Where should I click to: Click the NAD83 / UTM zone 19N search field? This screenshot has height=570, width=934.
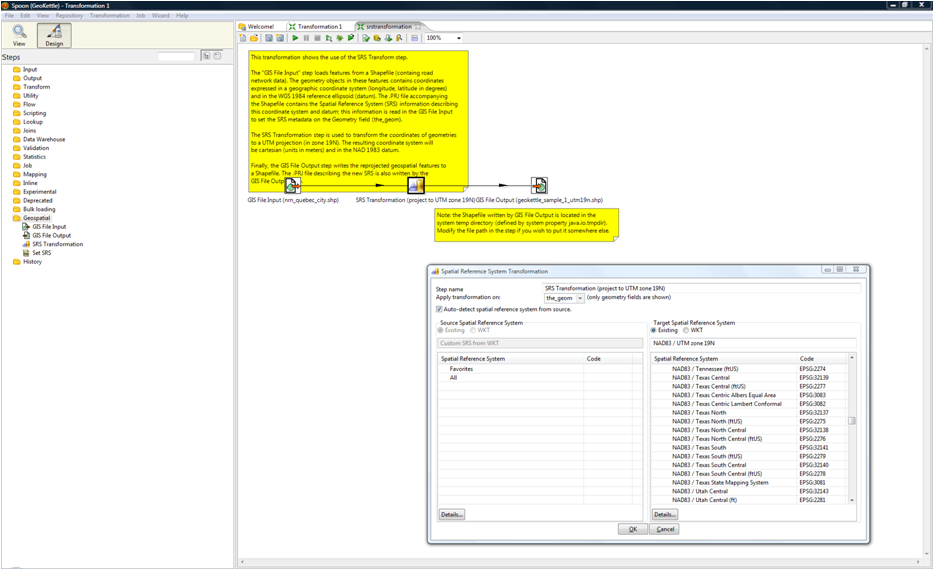click(x=754, y=343)
